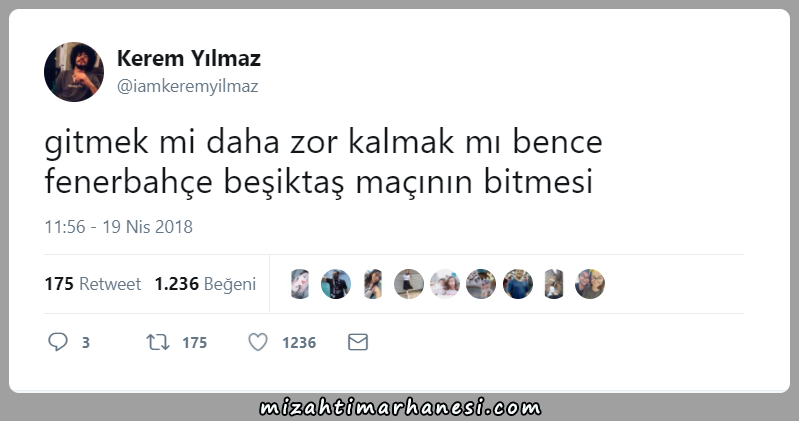
Task: Click the last liker avatar with glasses
Action: pyautogui.click(x=590, y=284)
